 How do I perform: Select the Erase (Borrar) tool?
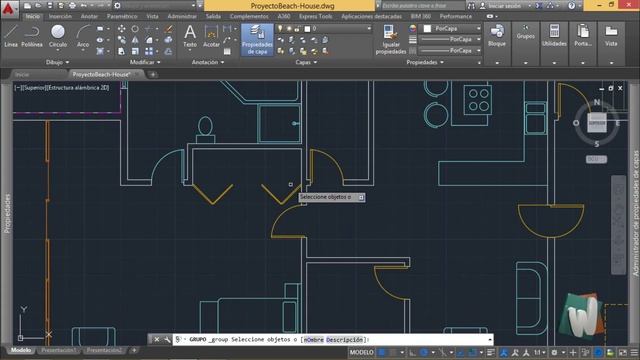(168, 29)
